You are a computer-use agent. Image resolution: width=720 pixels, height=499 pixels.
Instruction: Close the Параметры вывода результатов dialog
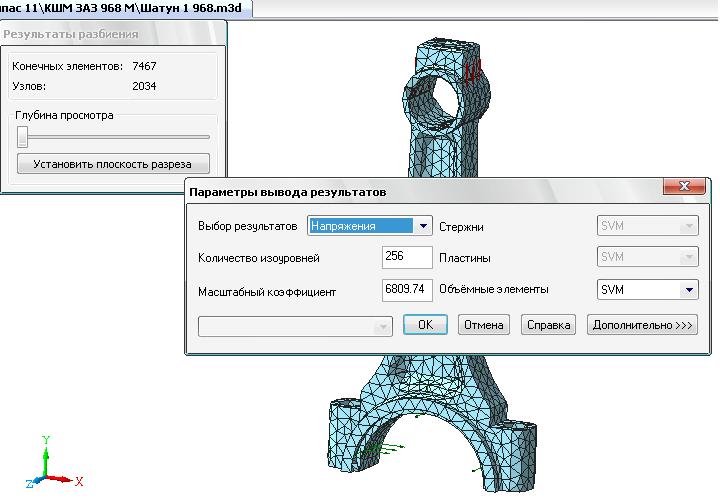point(684,186)
